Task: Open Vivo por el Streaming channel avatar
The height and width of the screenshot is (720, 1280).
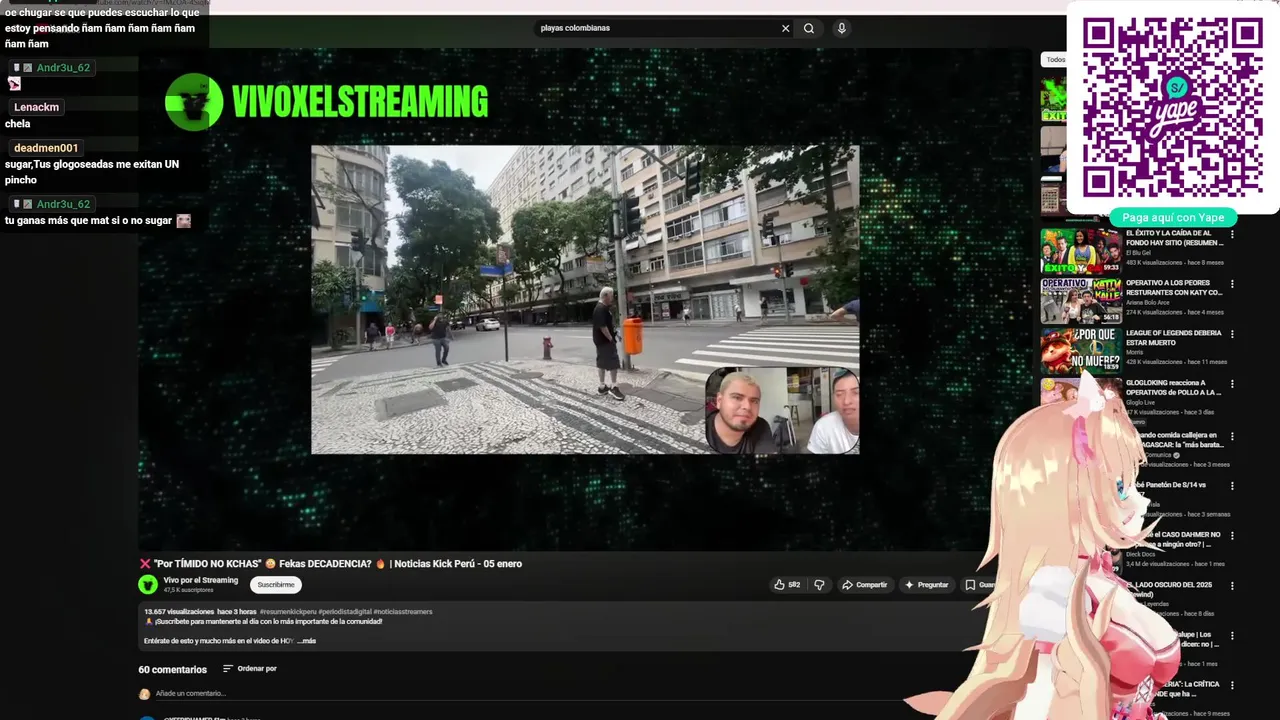Action: [148, 585]
